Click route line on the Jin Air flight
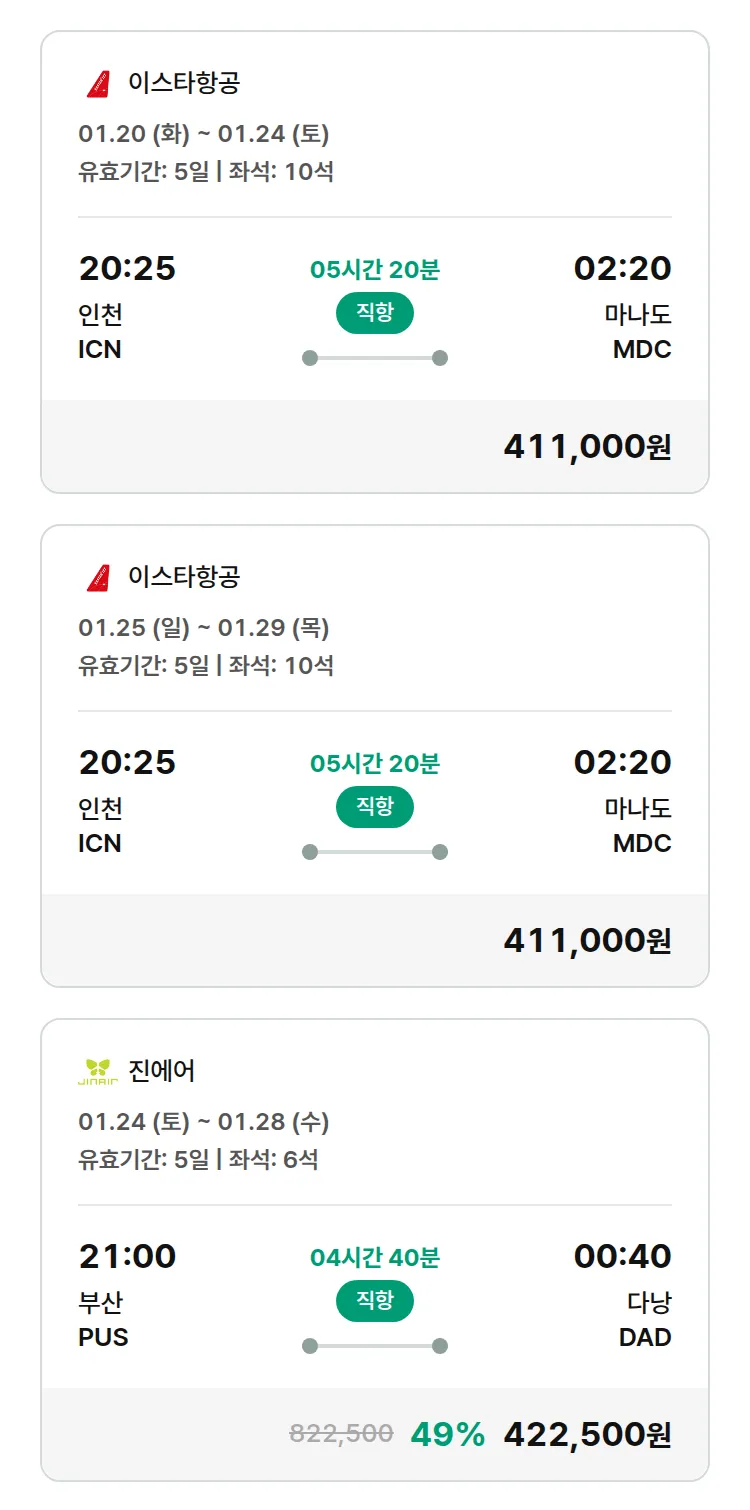Image resolution: width=750 pixels, height=1510 pixels. coord(374,1346)
